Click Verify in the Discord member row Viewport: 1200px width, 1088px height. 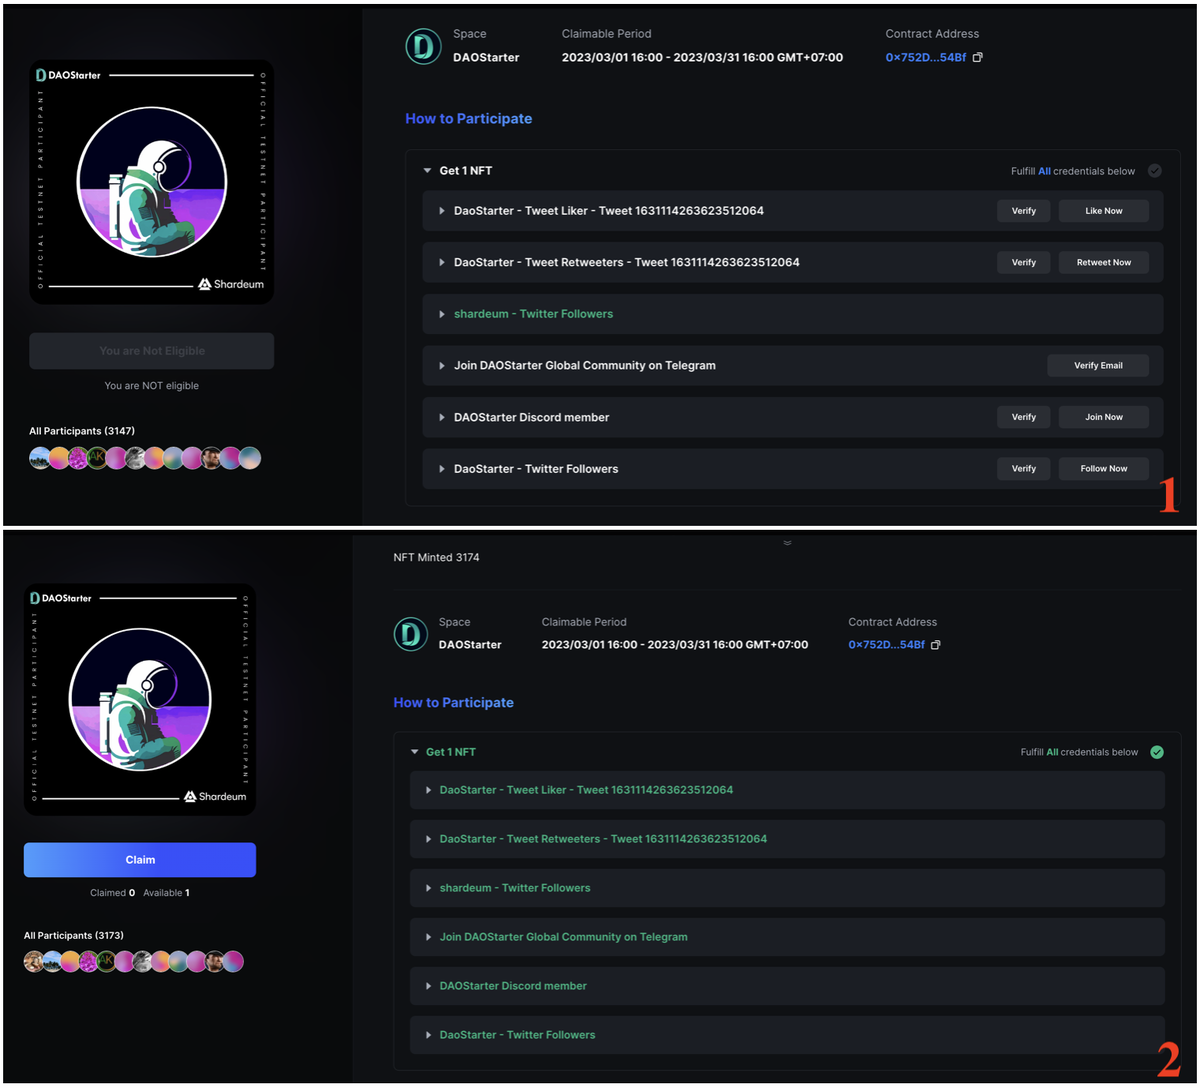(1024, 417)
